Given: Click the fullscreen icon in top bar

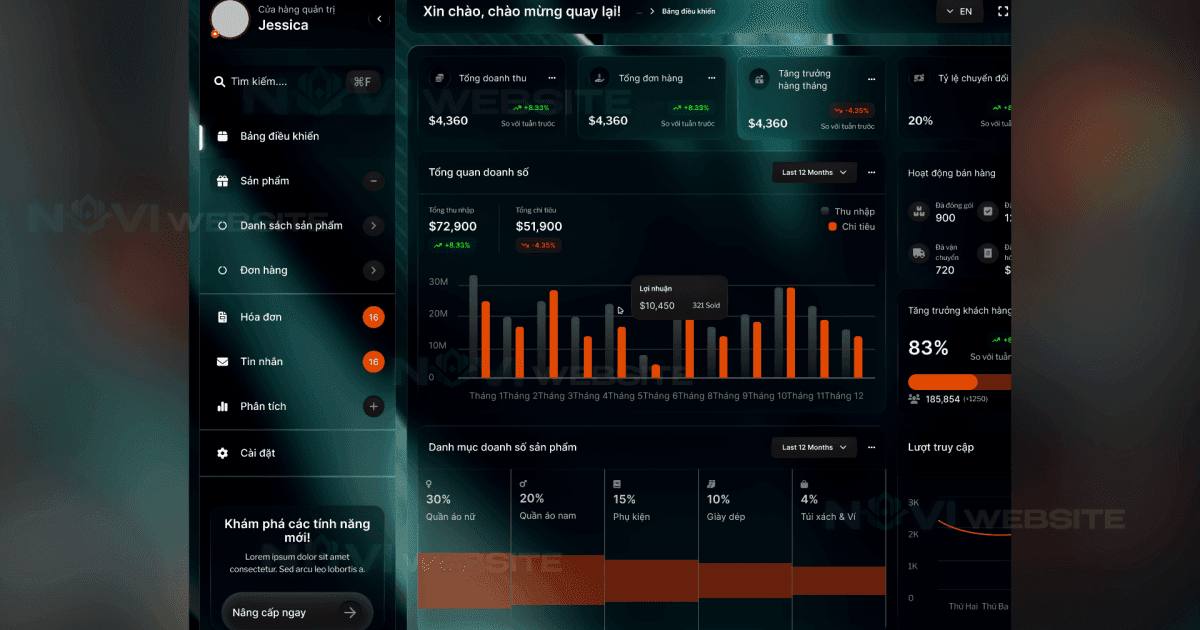Looking at the screenshot, I should coord(1003,12).
